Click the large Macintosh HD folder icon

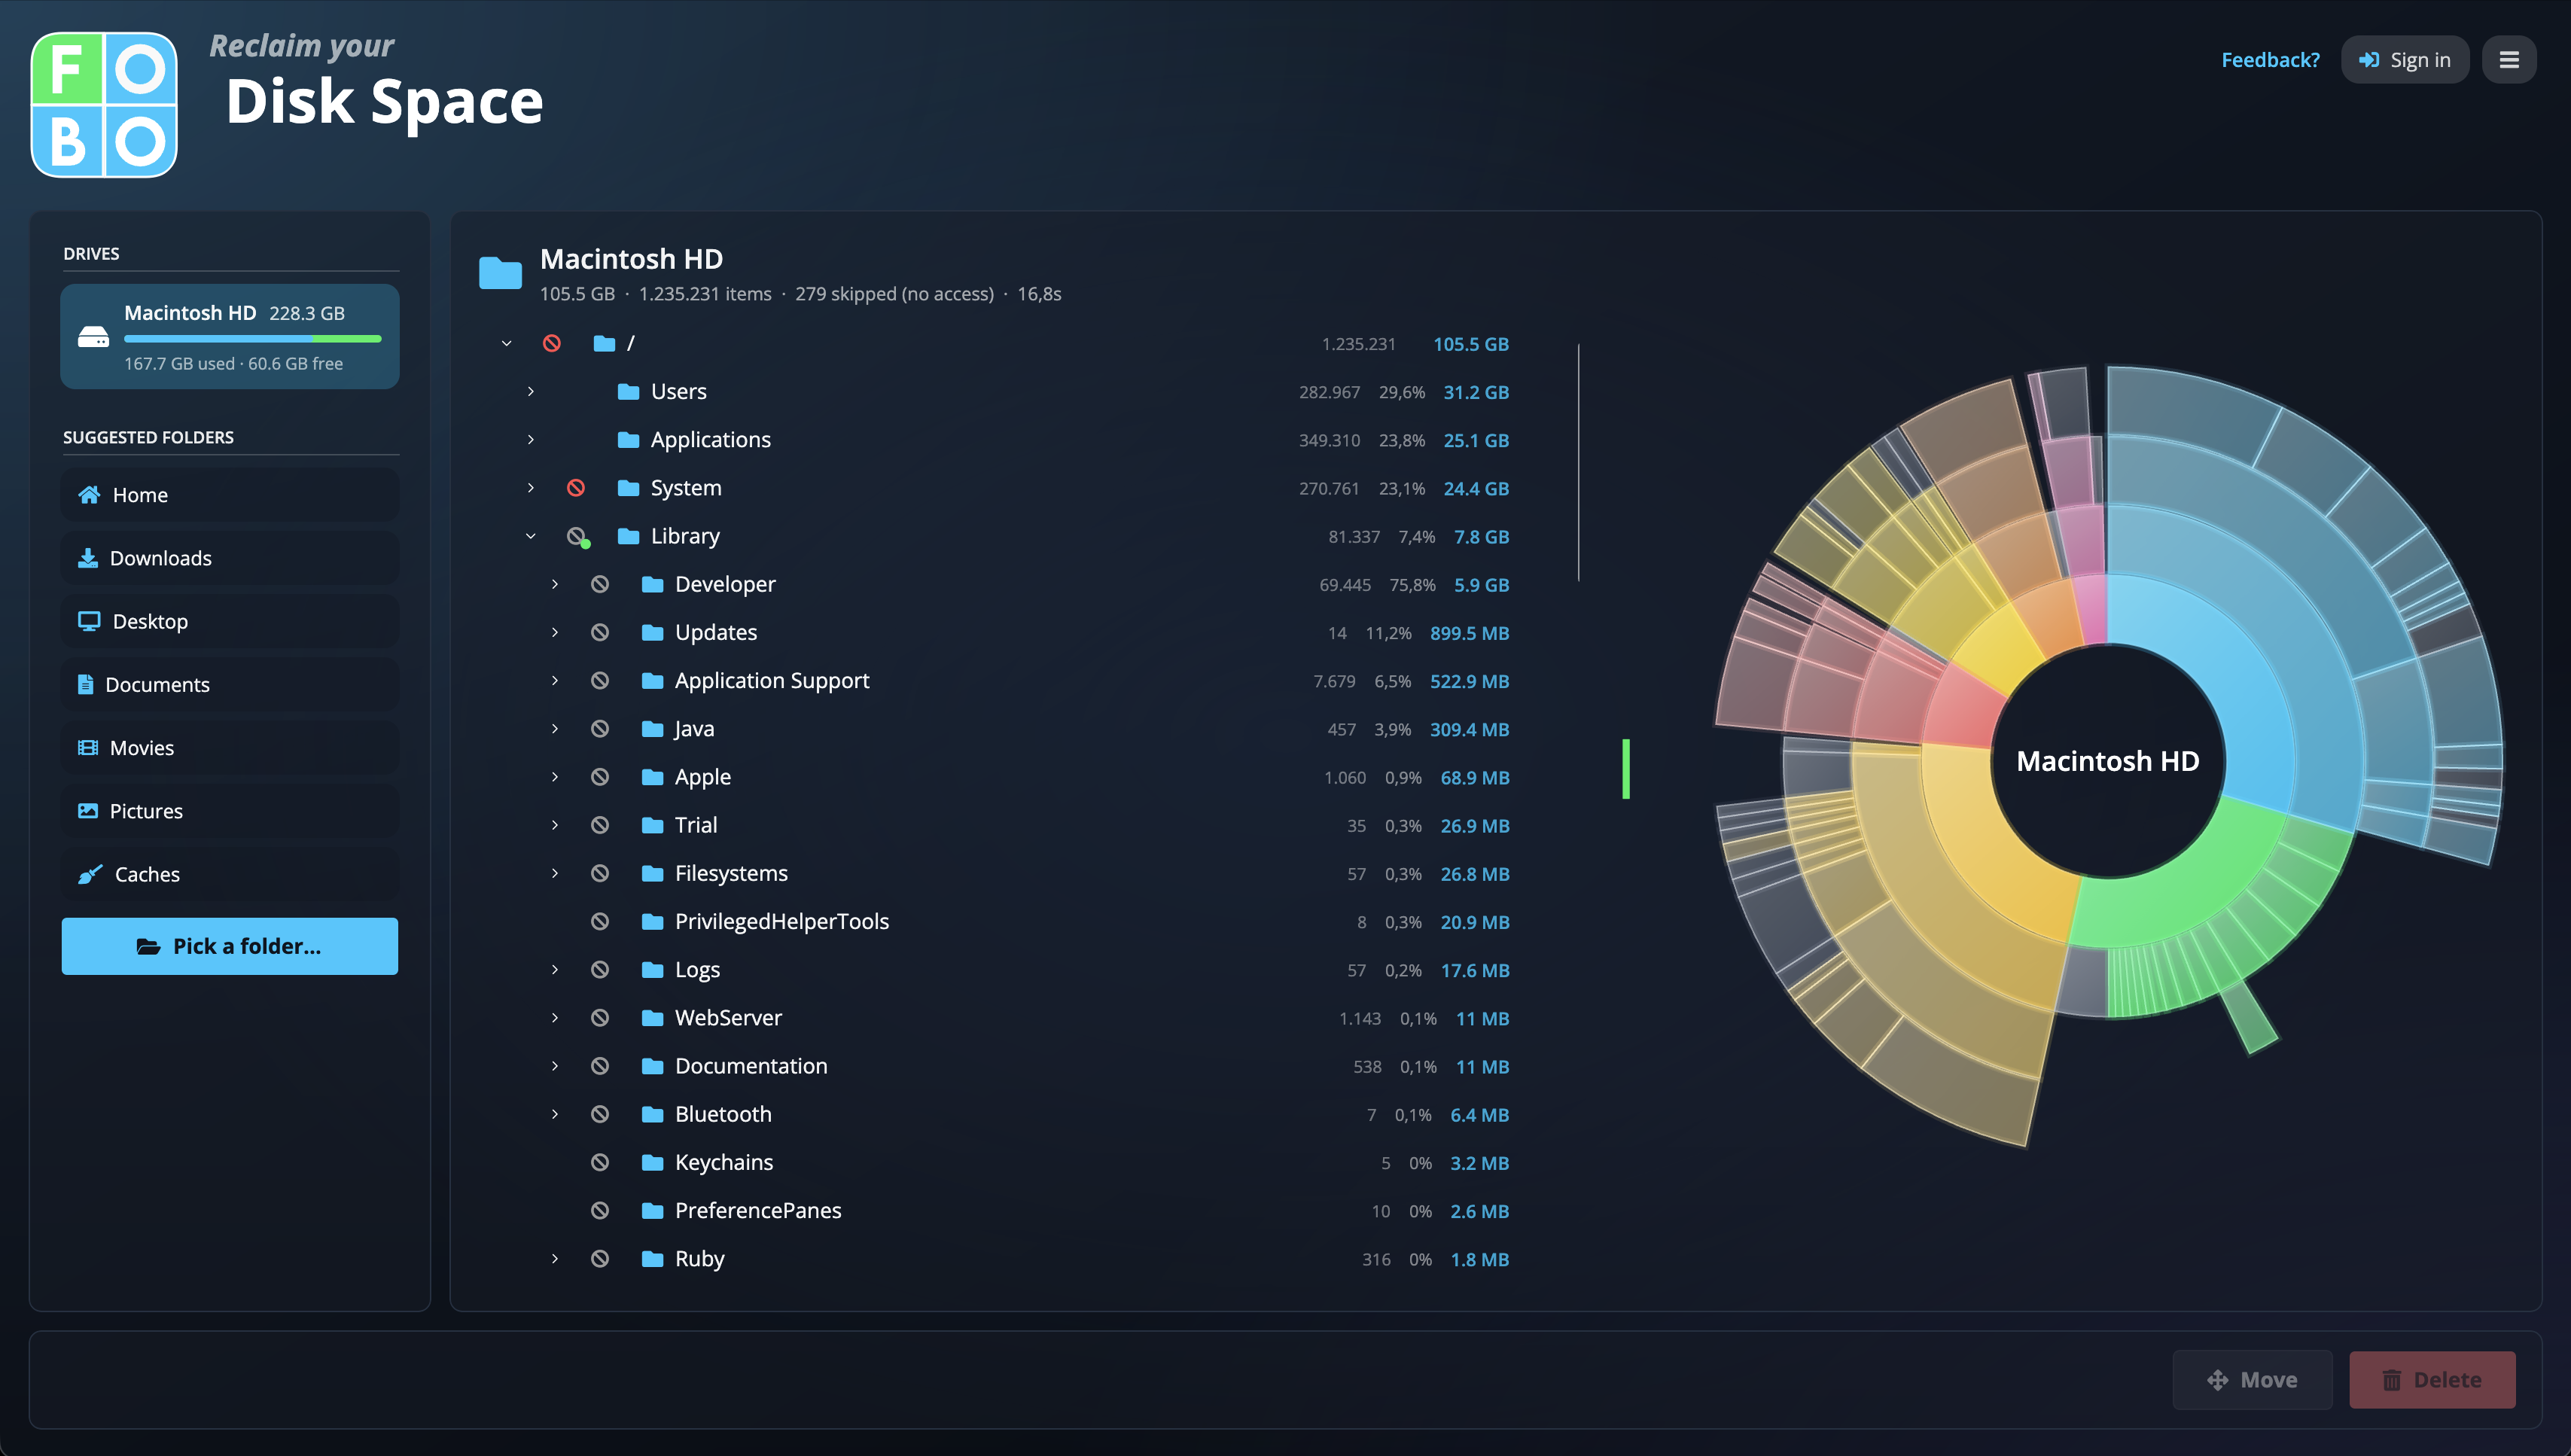500,272
